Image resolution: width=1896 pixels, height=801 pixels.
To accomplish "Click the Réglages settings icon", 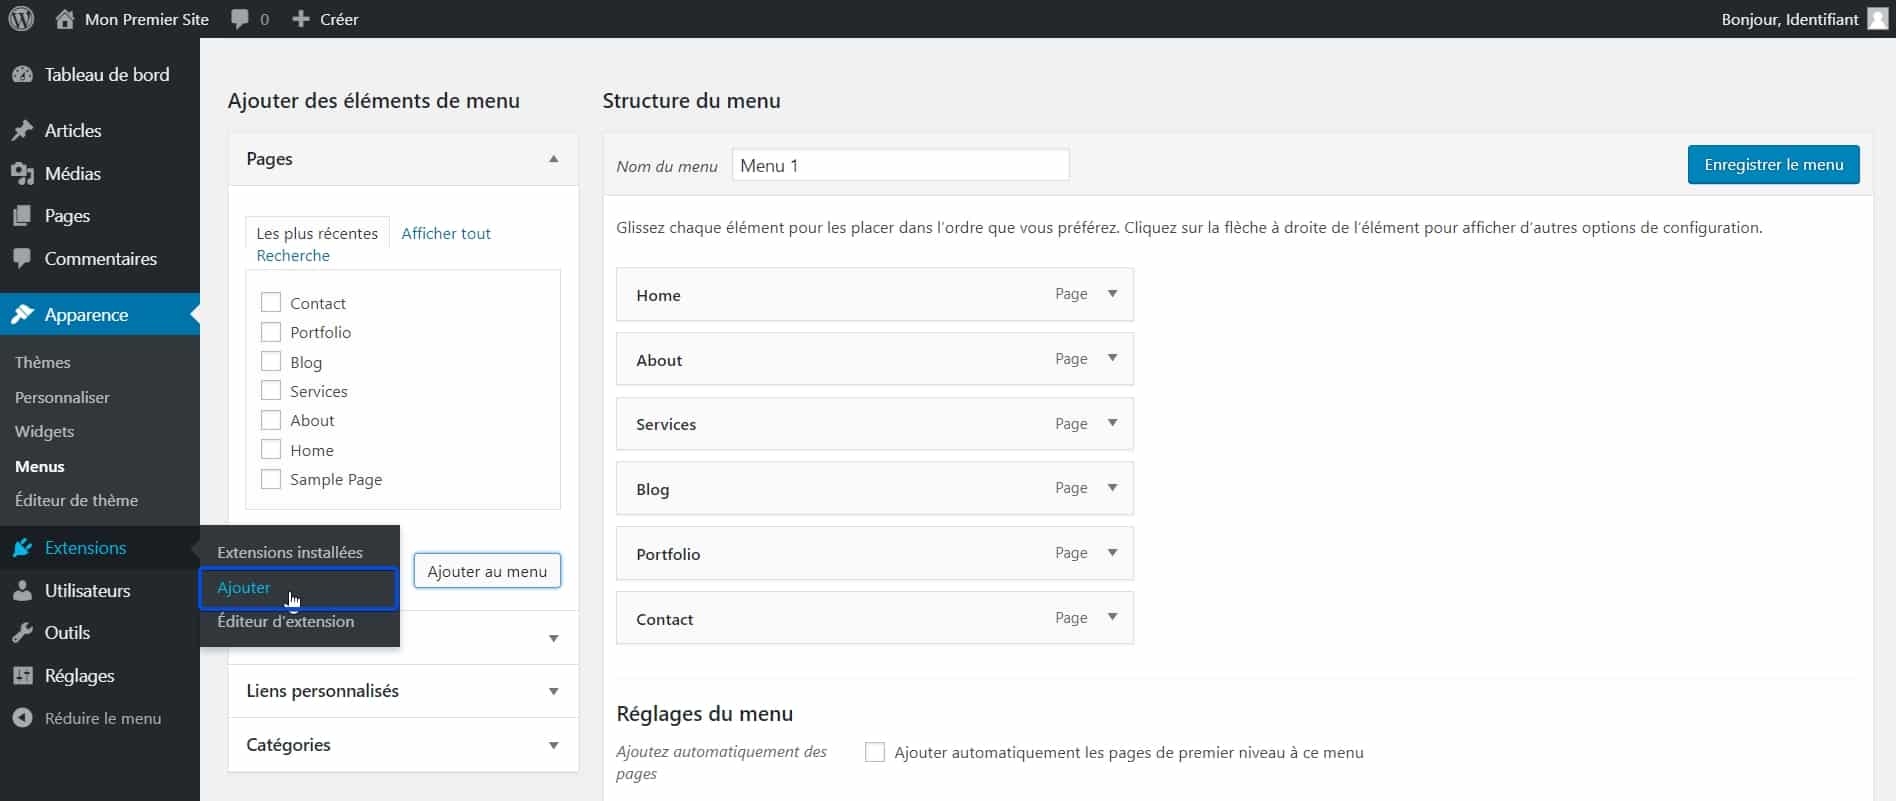I will pyautogui.click(x=22, y=676).
